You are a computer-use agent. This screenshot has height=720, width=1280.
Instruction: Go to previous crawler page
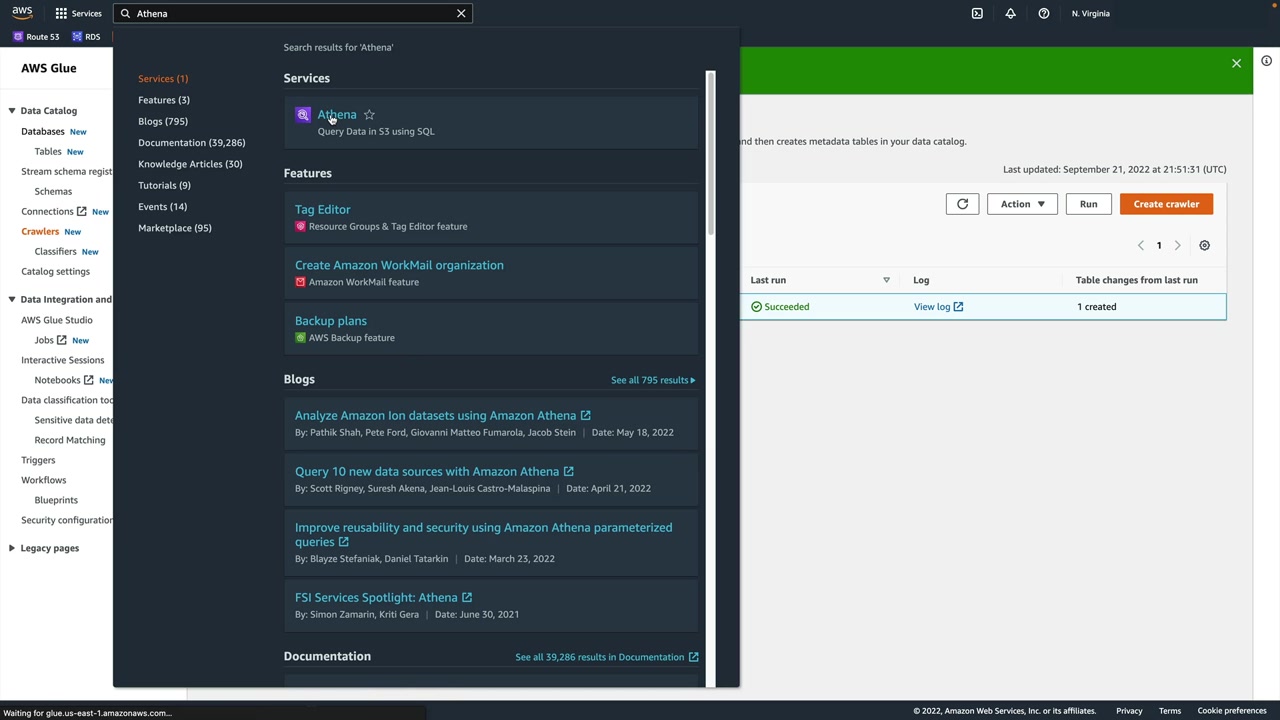point(1141,245)
